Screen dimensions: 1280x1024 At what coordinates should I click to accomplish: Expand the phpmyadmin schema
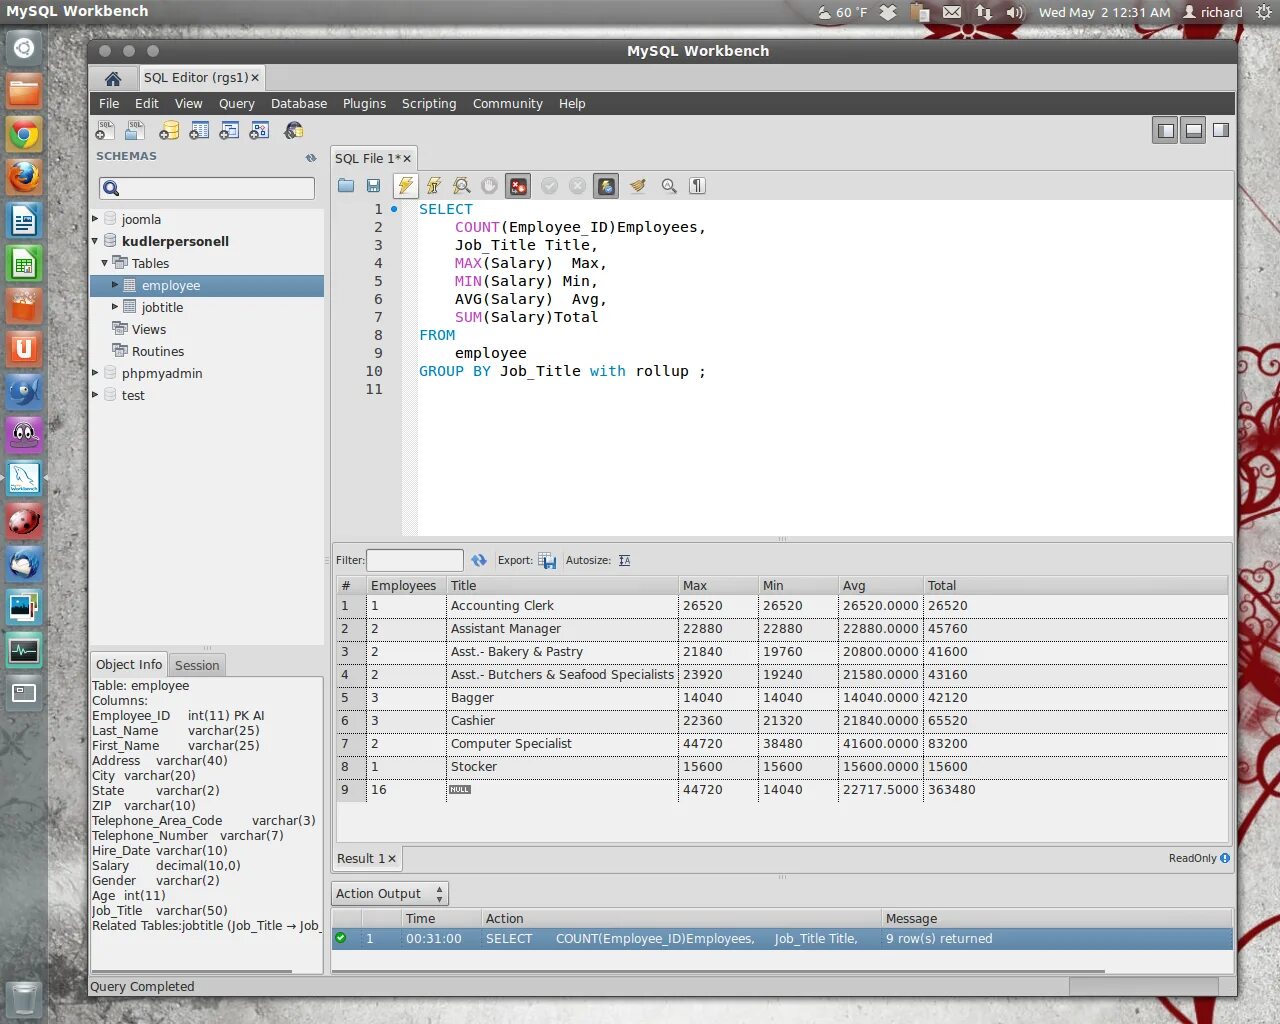[x=96, y=373]
